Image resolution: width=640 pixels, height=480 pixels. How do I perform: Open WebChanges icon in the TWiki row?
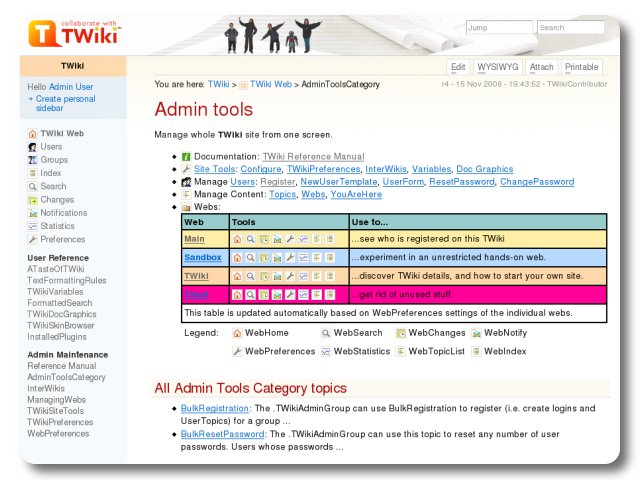pos(263,276)
